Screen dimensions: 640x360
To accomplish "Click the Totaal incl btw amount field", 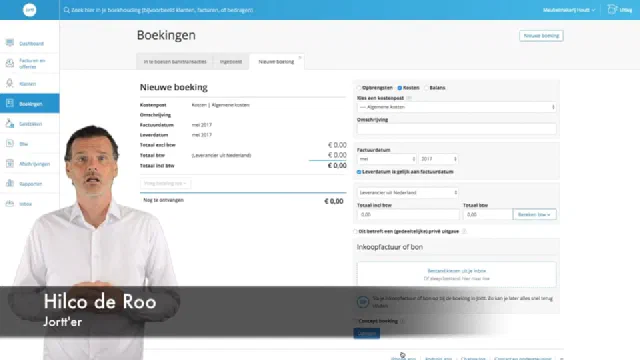I will pyautogui.click(x=408, y=214).
